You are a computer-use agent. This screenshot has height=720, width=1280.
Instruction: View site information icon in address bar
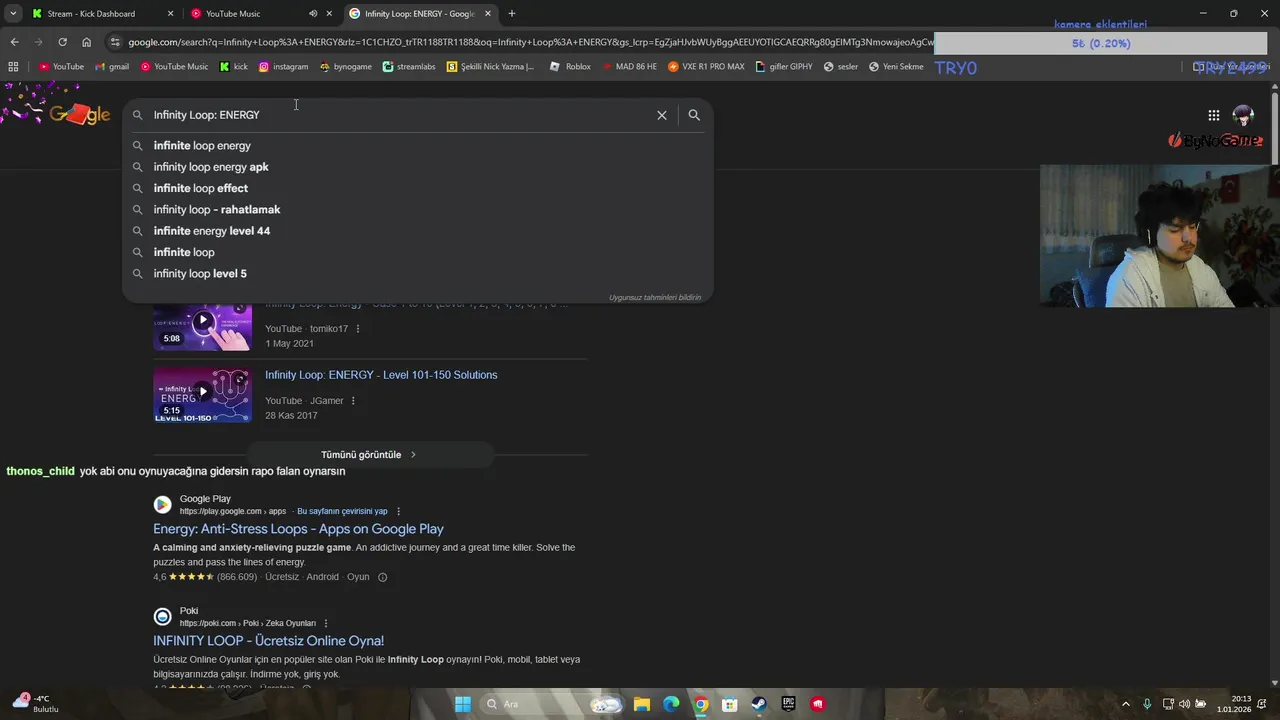click(115, 42)
